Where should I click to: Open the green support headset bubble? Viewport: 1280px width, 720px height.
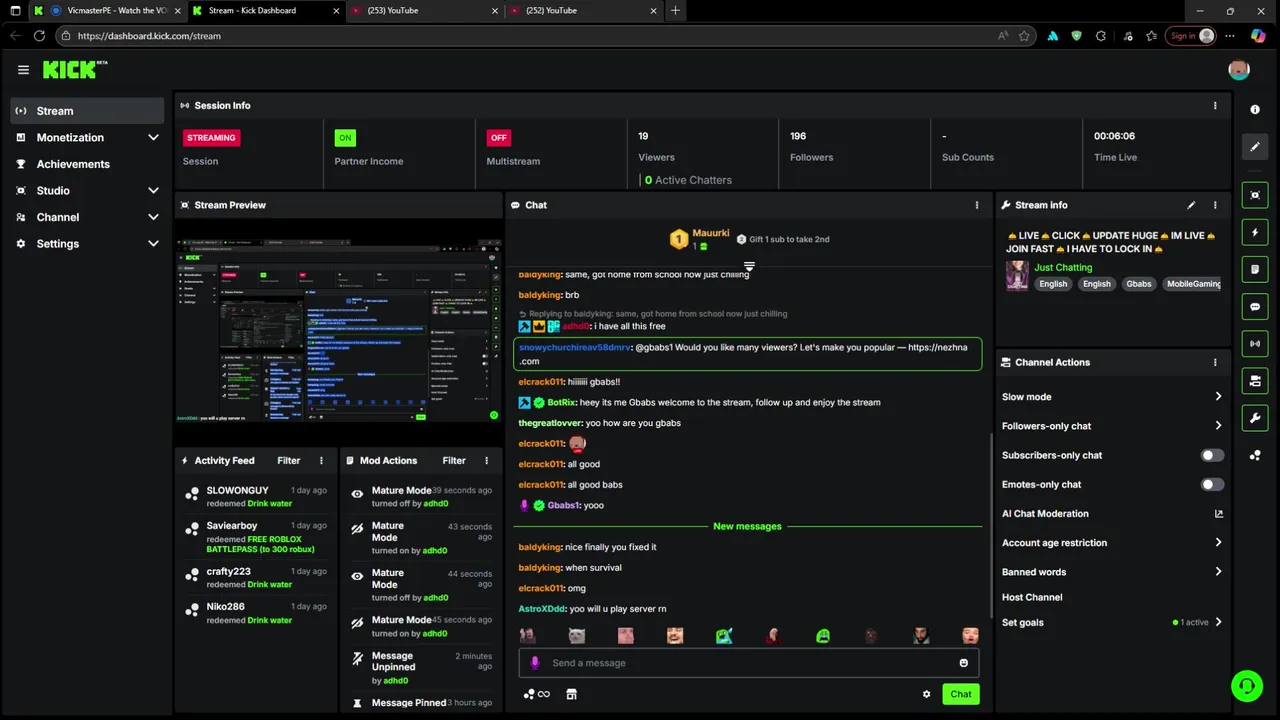point(1246,686)
